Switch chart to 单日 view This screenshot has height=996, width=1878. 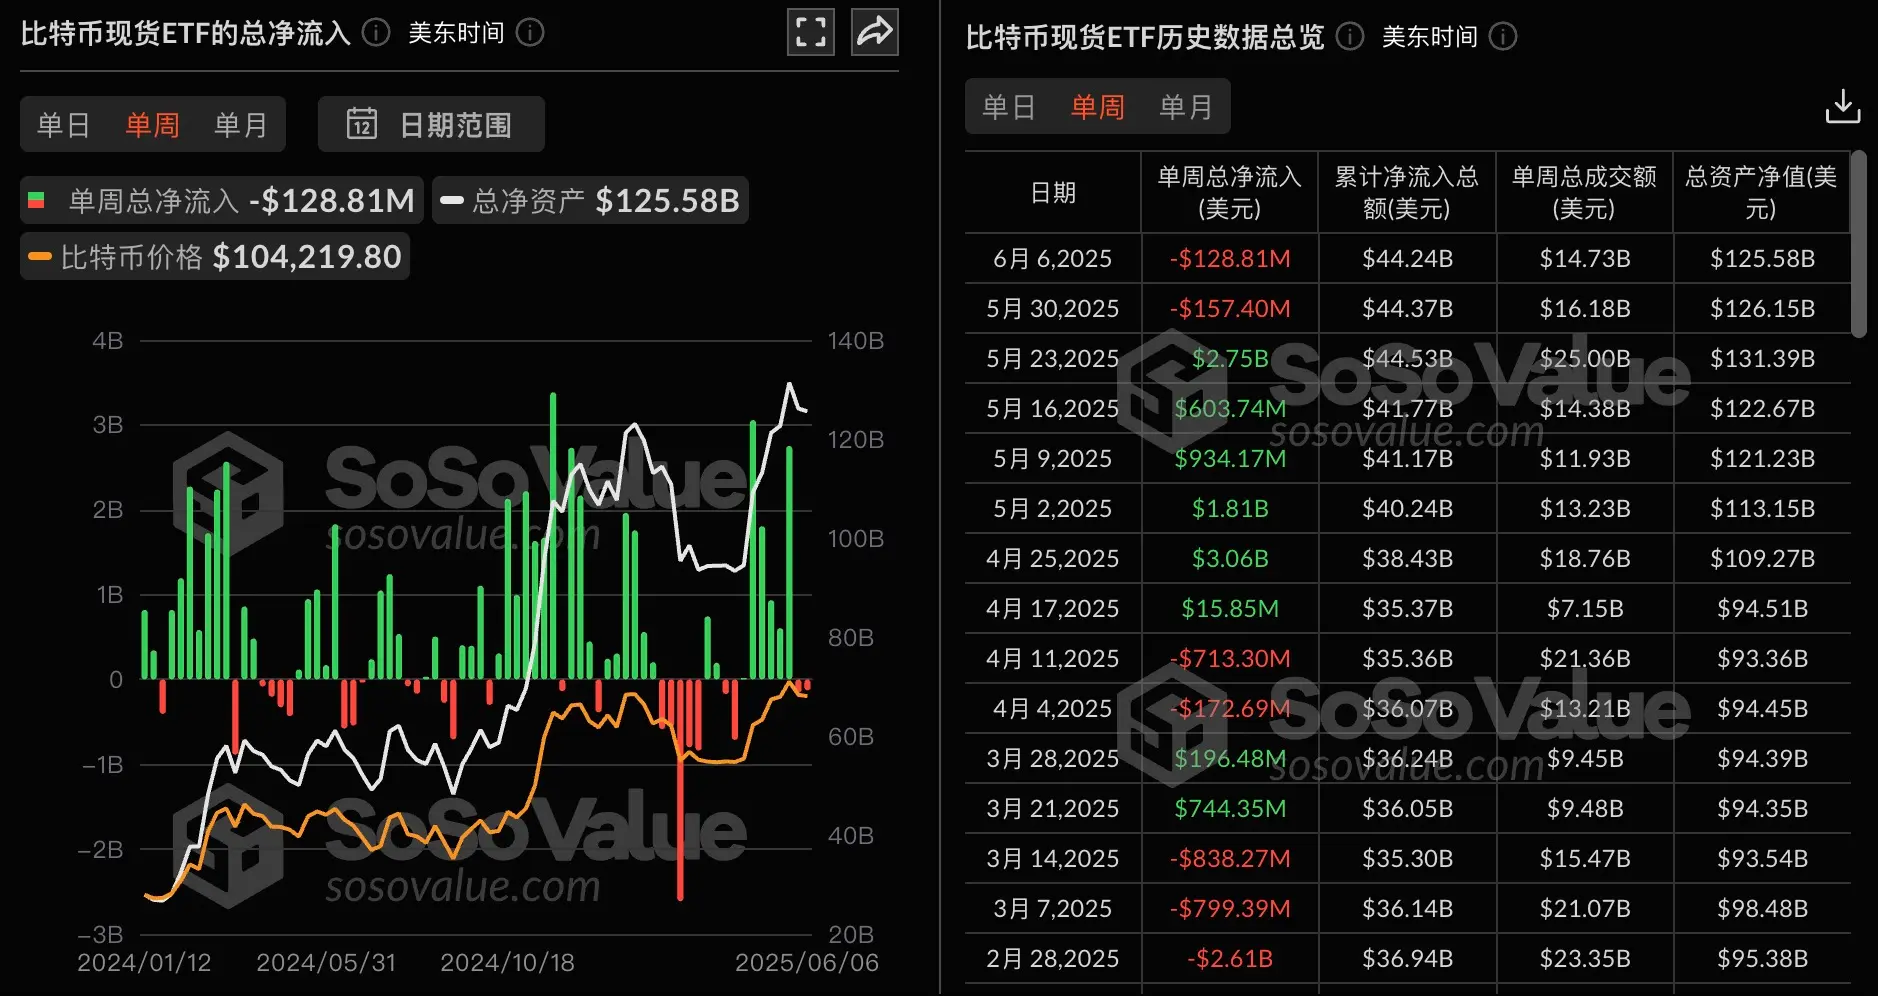tap(64, 125)
